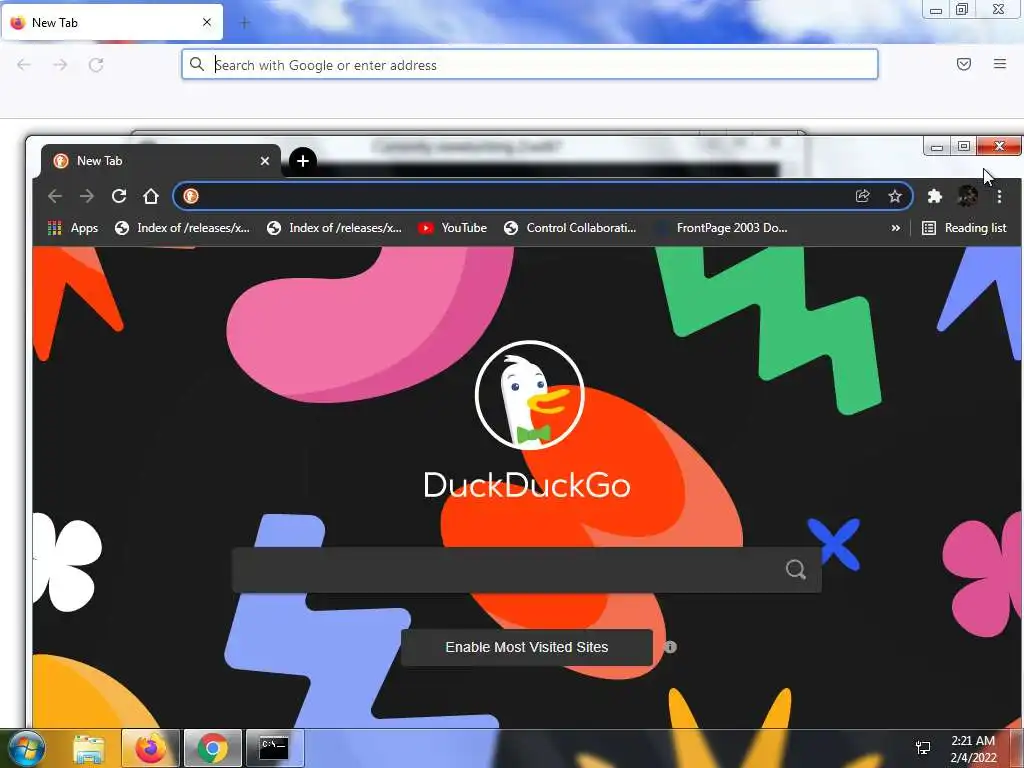Screen dimensions: 1024x768
Task: Go back in Chrome window
Action: pos(55,196)
